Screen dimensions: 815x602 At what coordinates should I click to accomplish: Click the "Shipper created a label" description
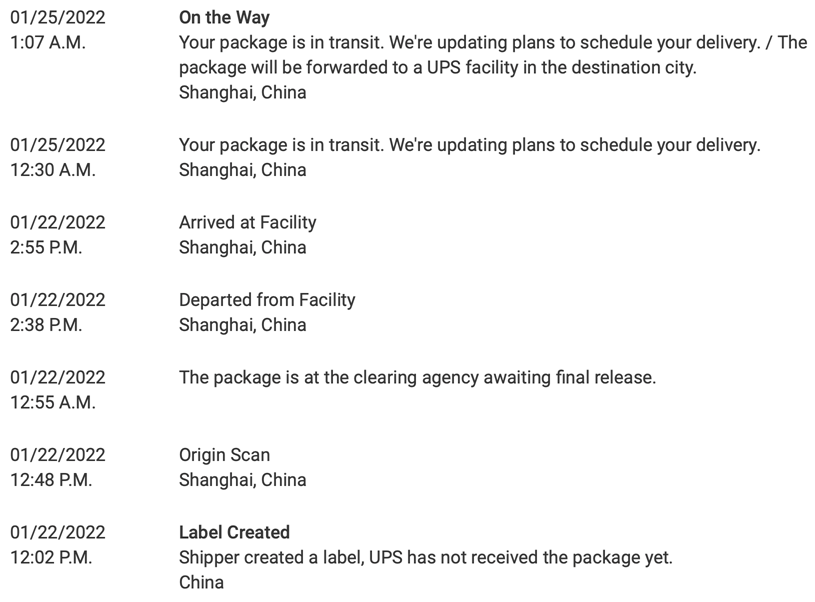click(x=425, y=557)
